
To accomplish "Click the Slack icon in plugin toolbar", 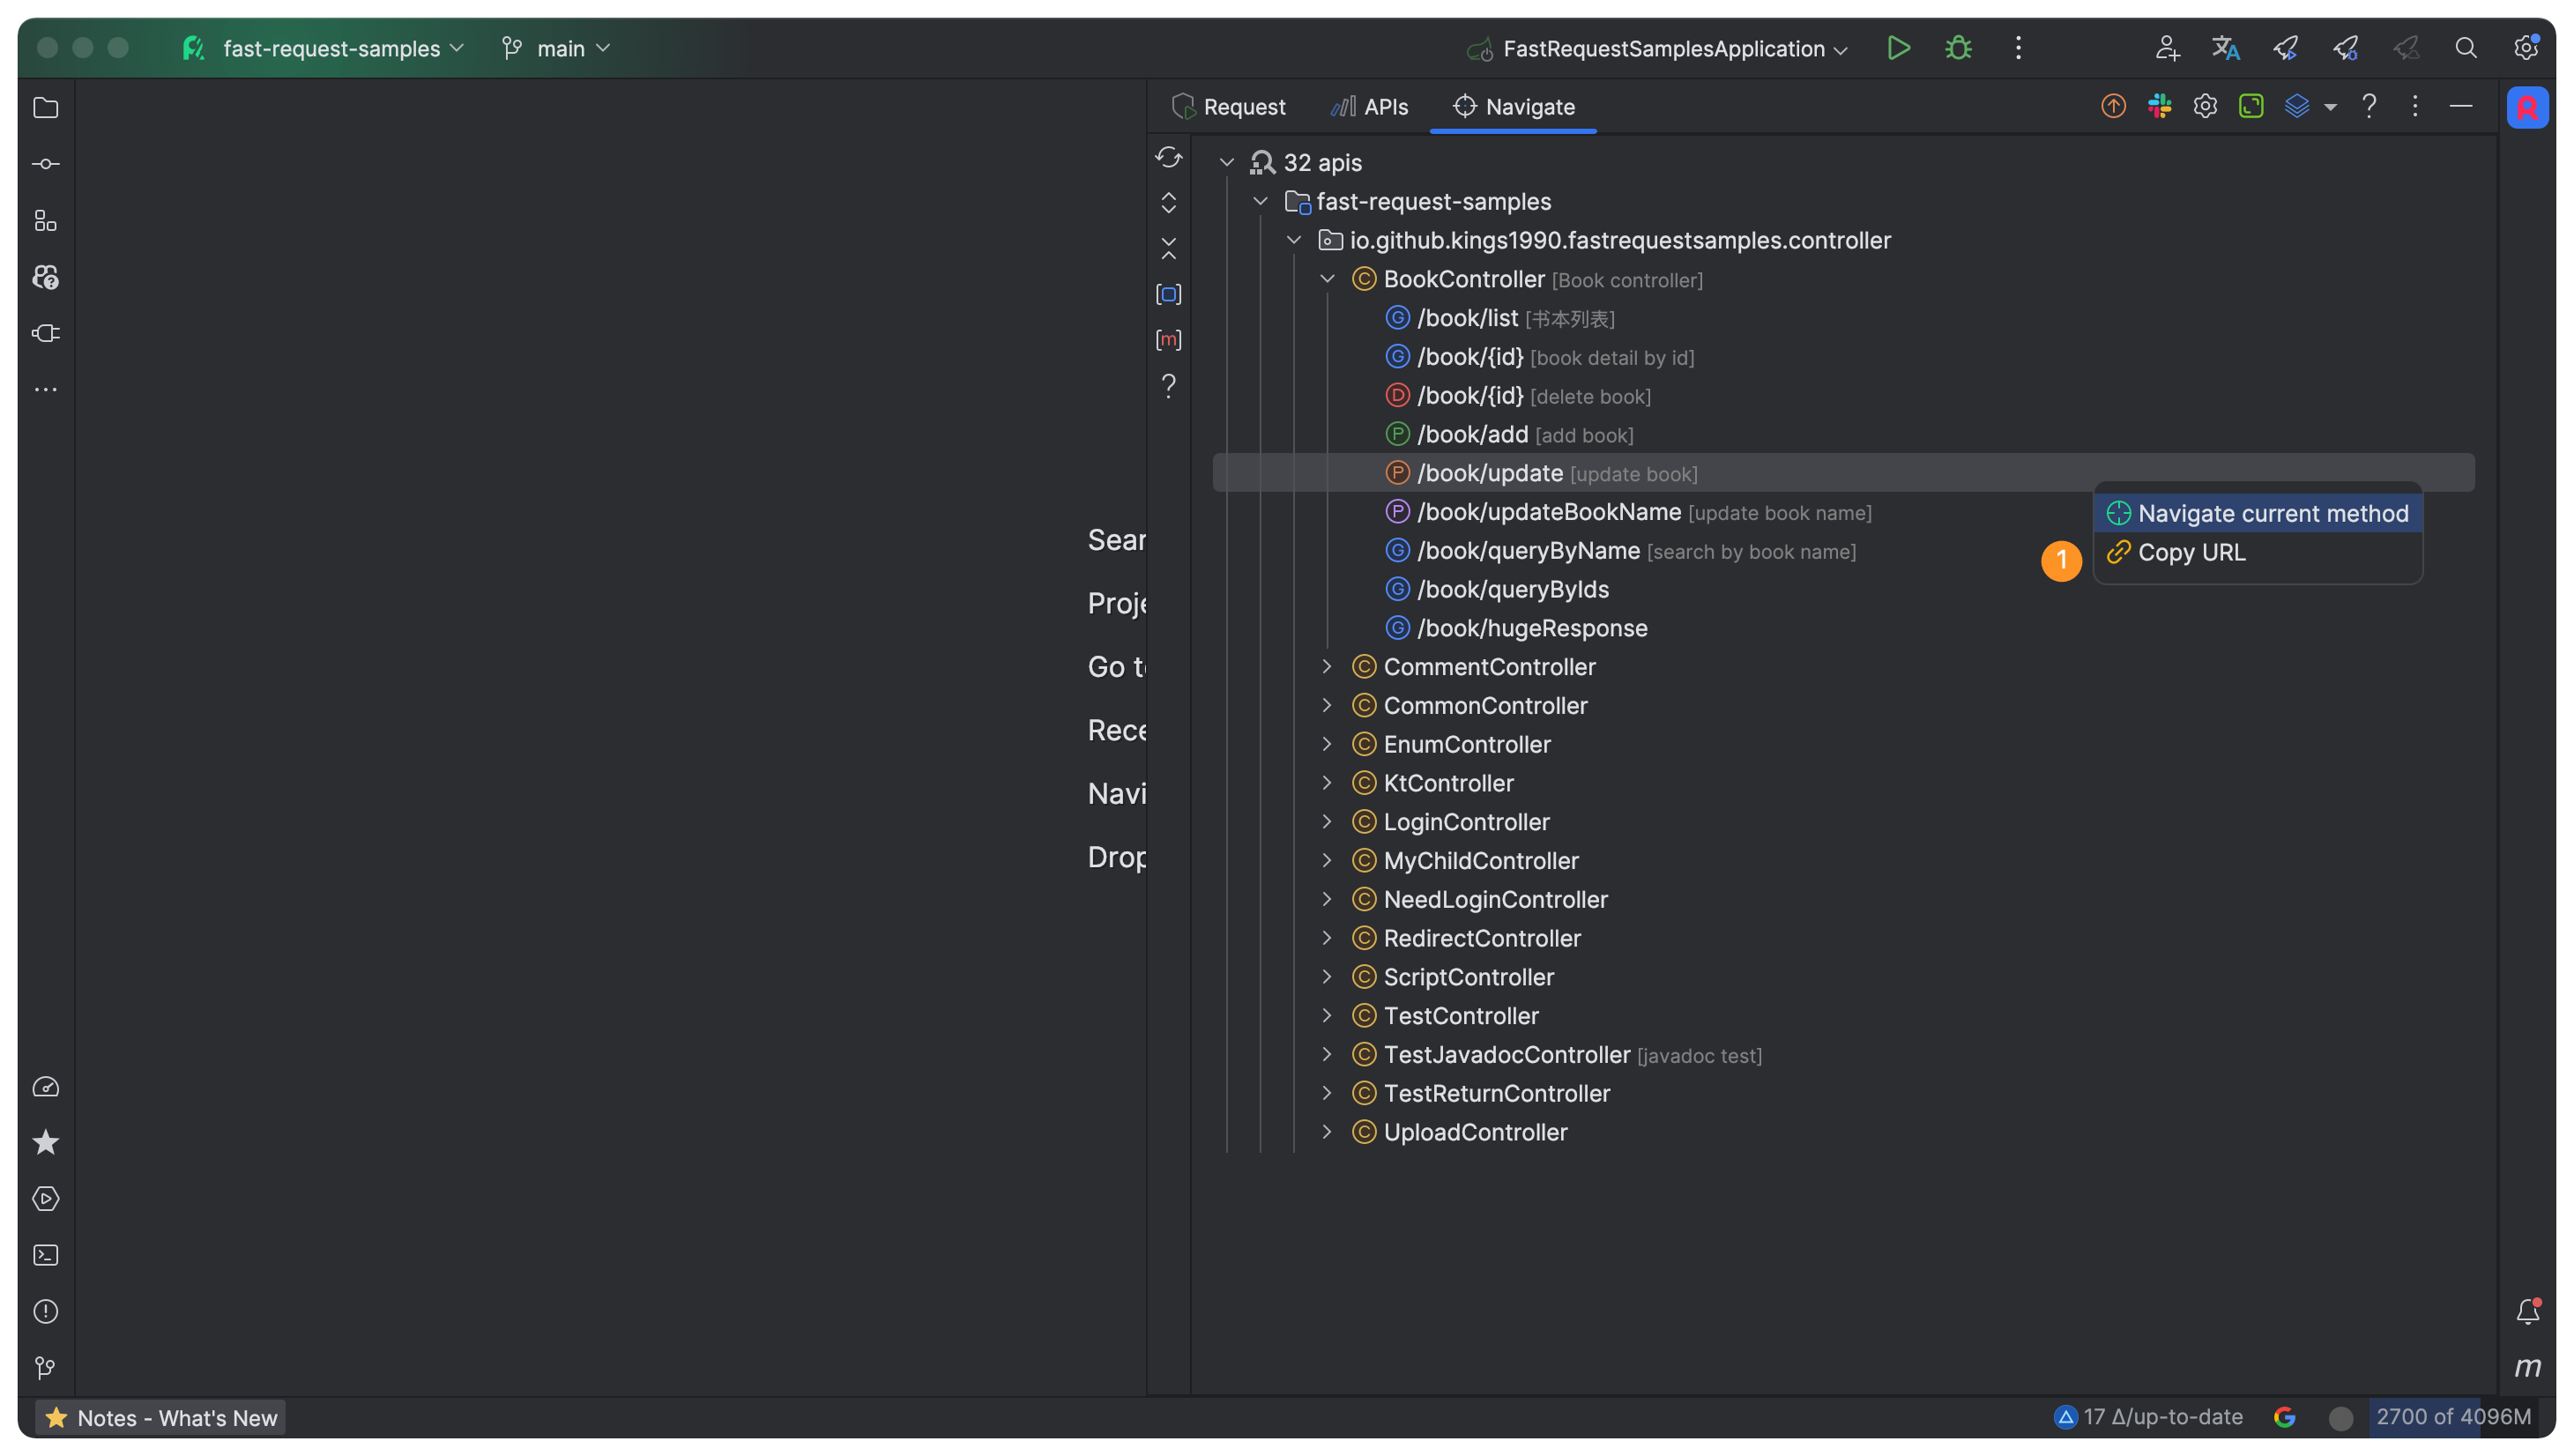I will point(2159,106).
